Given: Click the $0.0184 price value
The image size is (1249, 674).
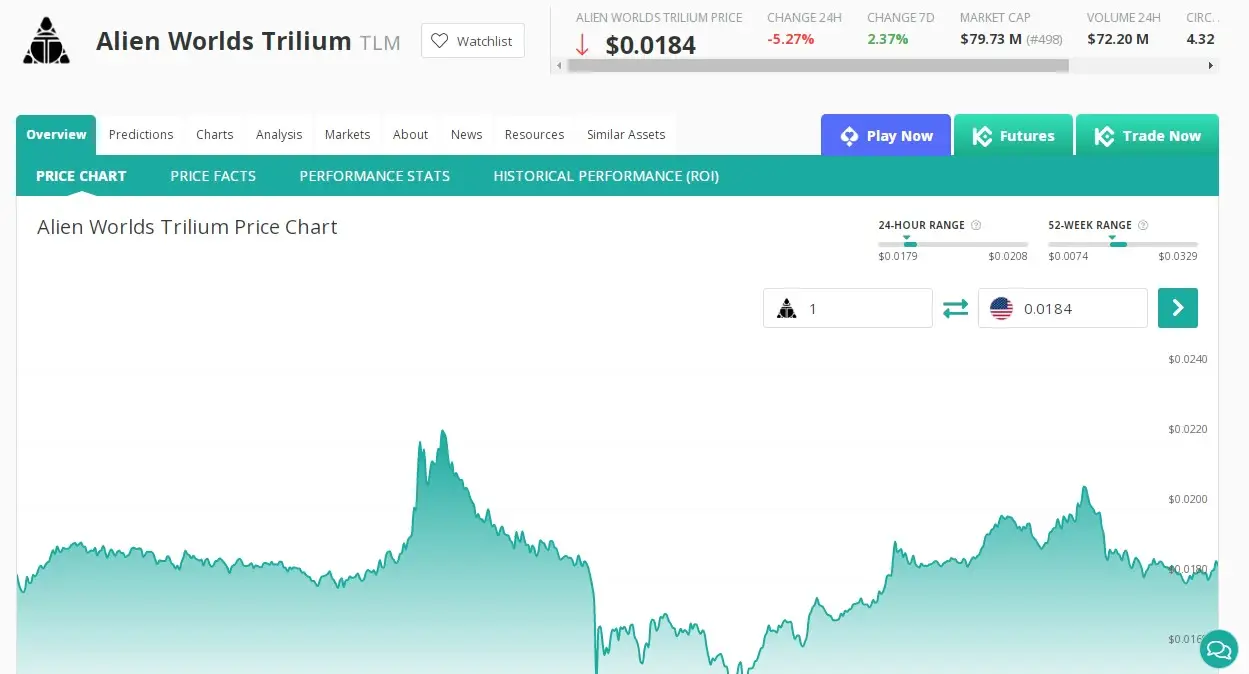Looking at the screenshot, I should pos(651,45).
